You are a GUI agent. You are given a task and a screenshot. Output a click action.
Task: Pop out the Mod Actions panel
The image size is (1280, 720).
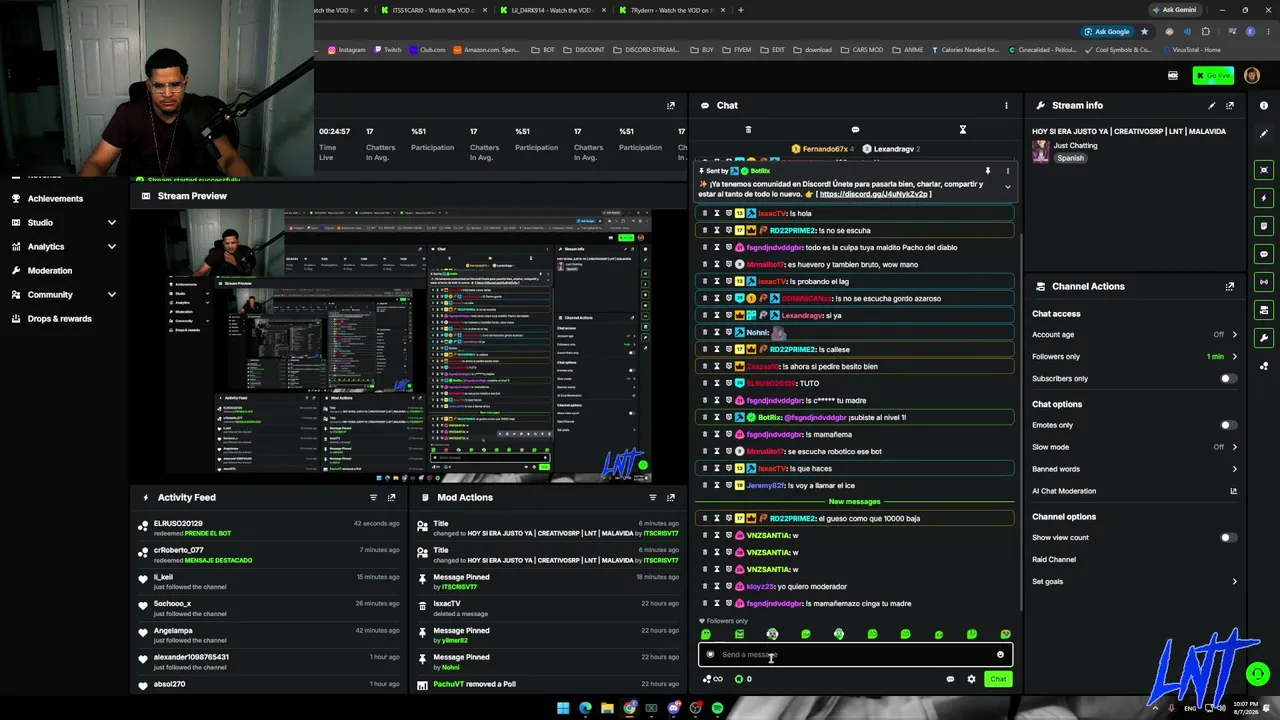click(x=670, y=497)
